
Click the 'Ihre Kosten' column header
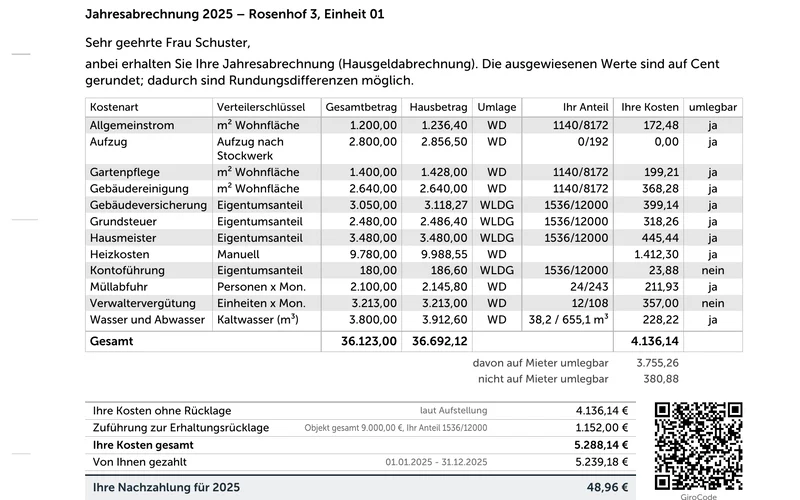(x=650, y=107)
